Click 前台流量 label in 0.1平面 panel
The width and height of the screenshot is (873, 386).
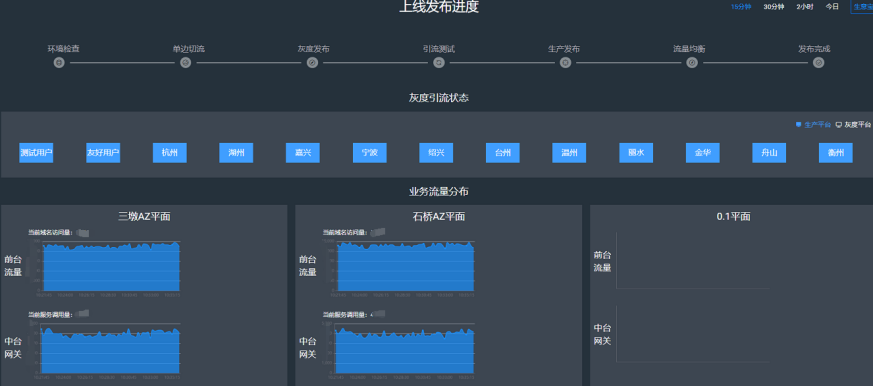tap(602, 261)
